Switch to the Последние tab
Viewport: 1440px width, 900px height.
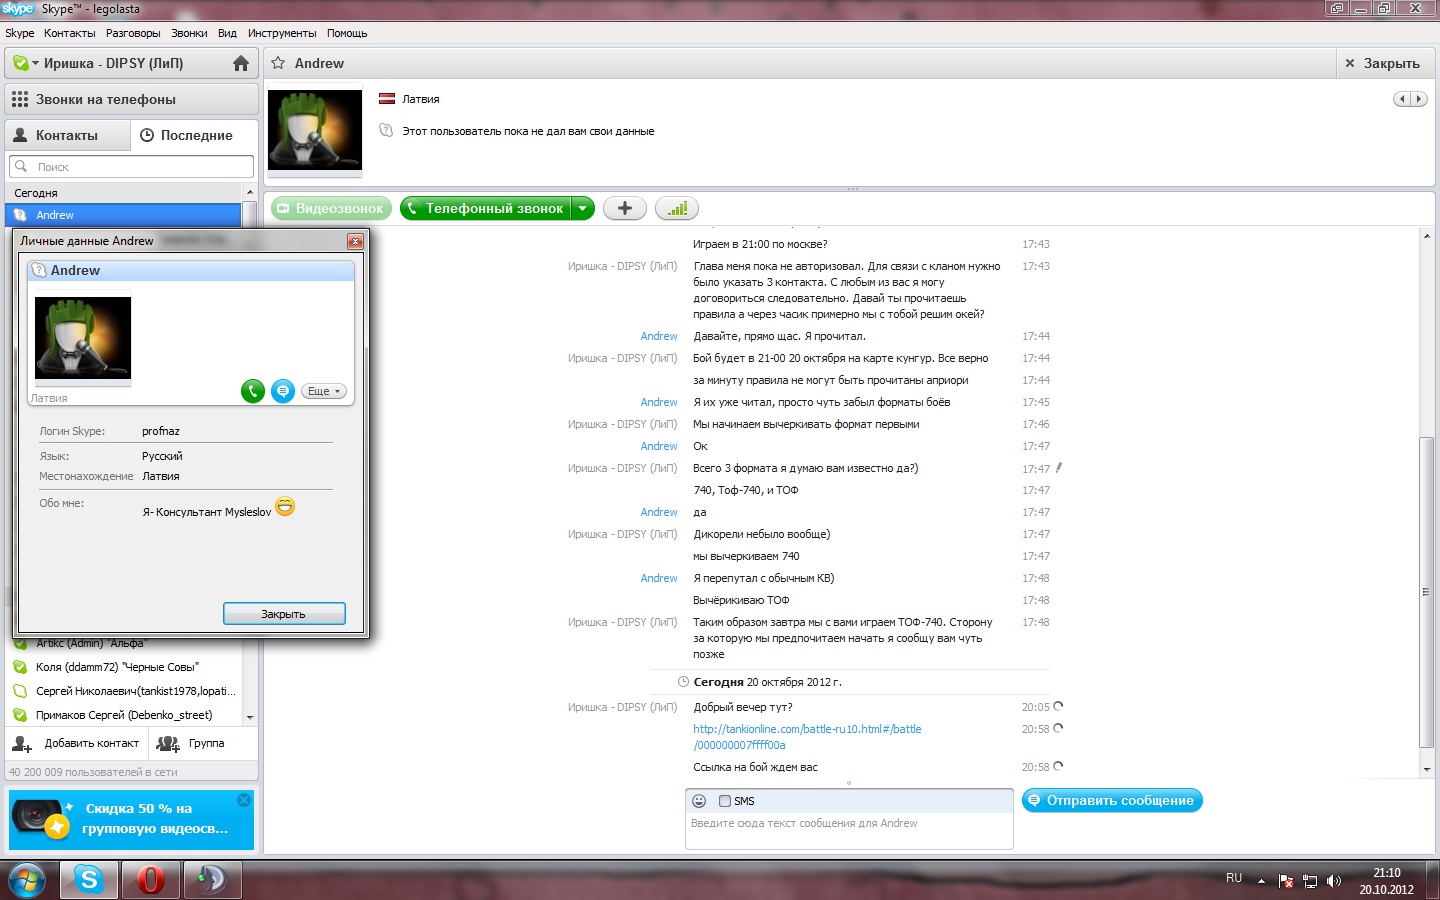(x=194, y=135)
